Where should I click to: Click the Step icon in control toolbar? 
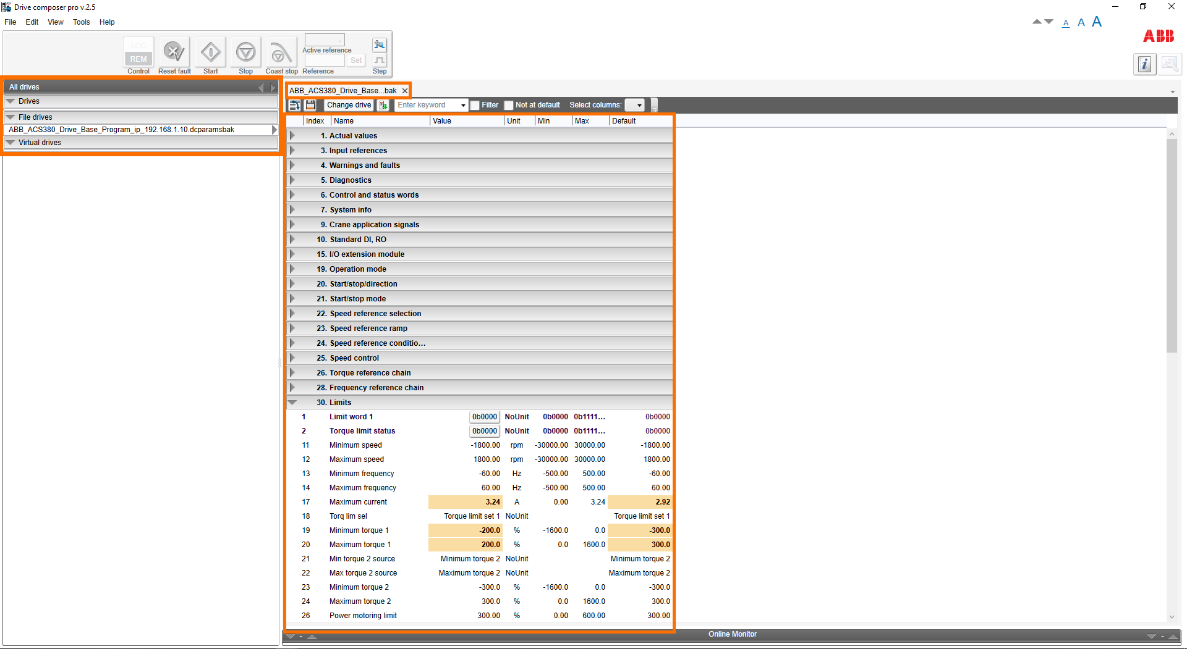(379, 60)
